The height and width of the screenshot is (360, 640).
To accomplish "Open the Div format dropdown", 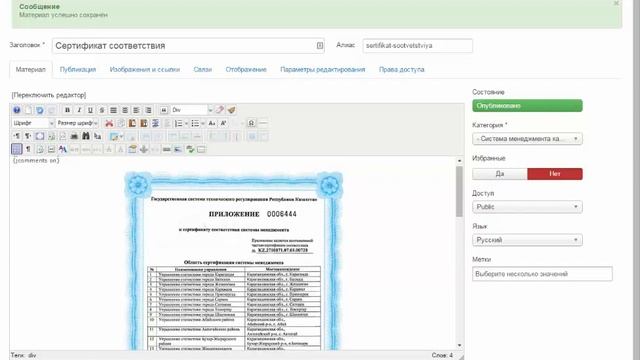I will coord(192,110).
